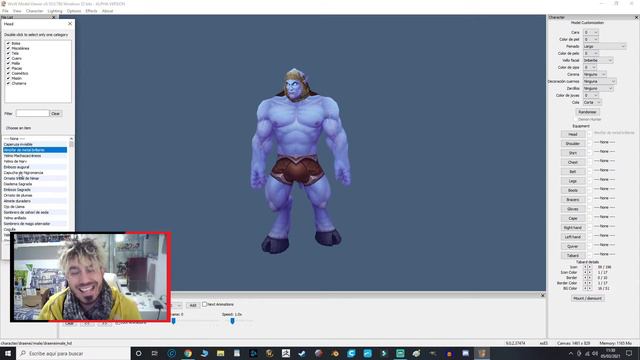Open the Windows Start menu
The image size is (640, 360).
(8, 353)
